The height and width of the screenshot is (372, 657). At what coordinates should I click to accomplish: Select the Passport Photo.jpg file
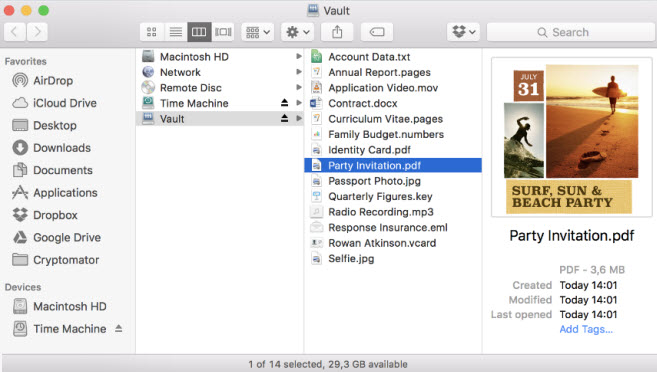[x=393, y=181]
